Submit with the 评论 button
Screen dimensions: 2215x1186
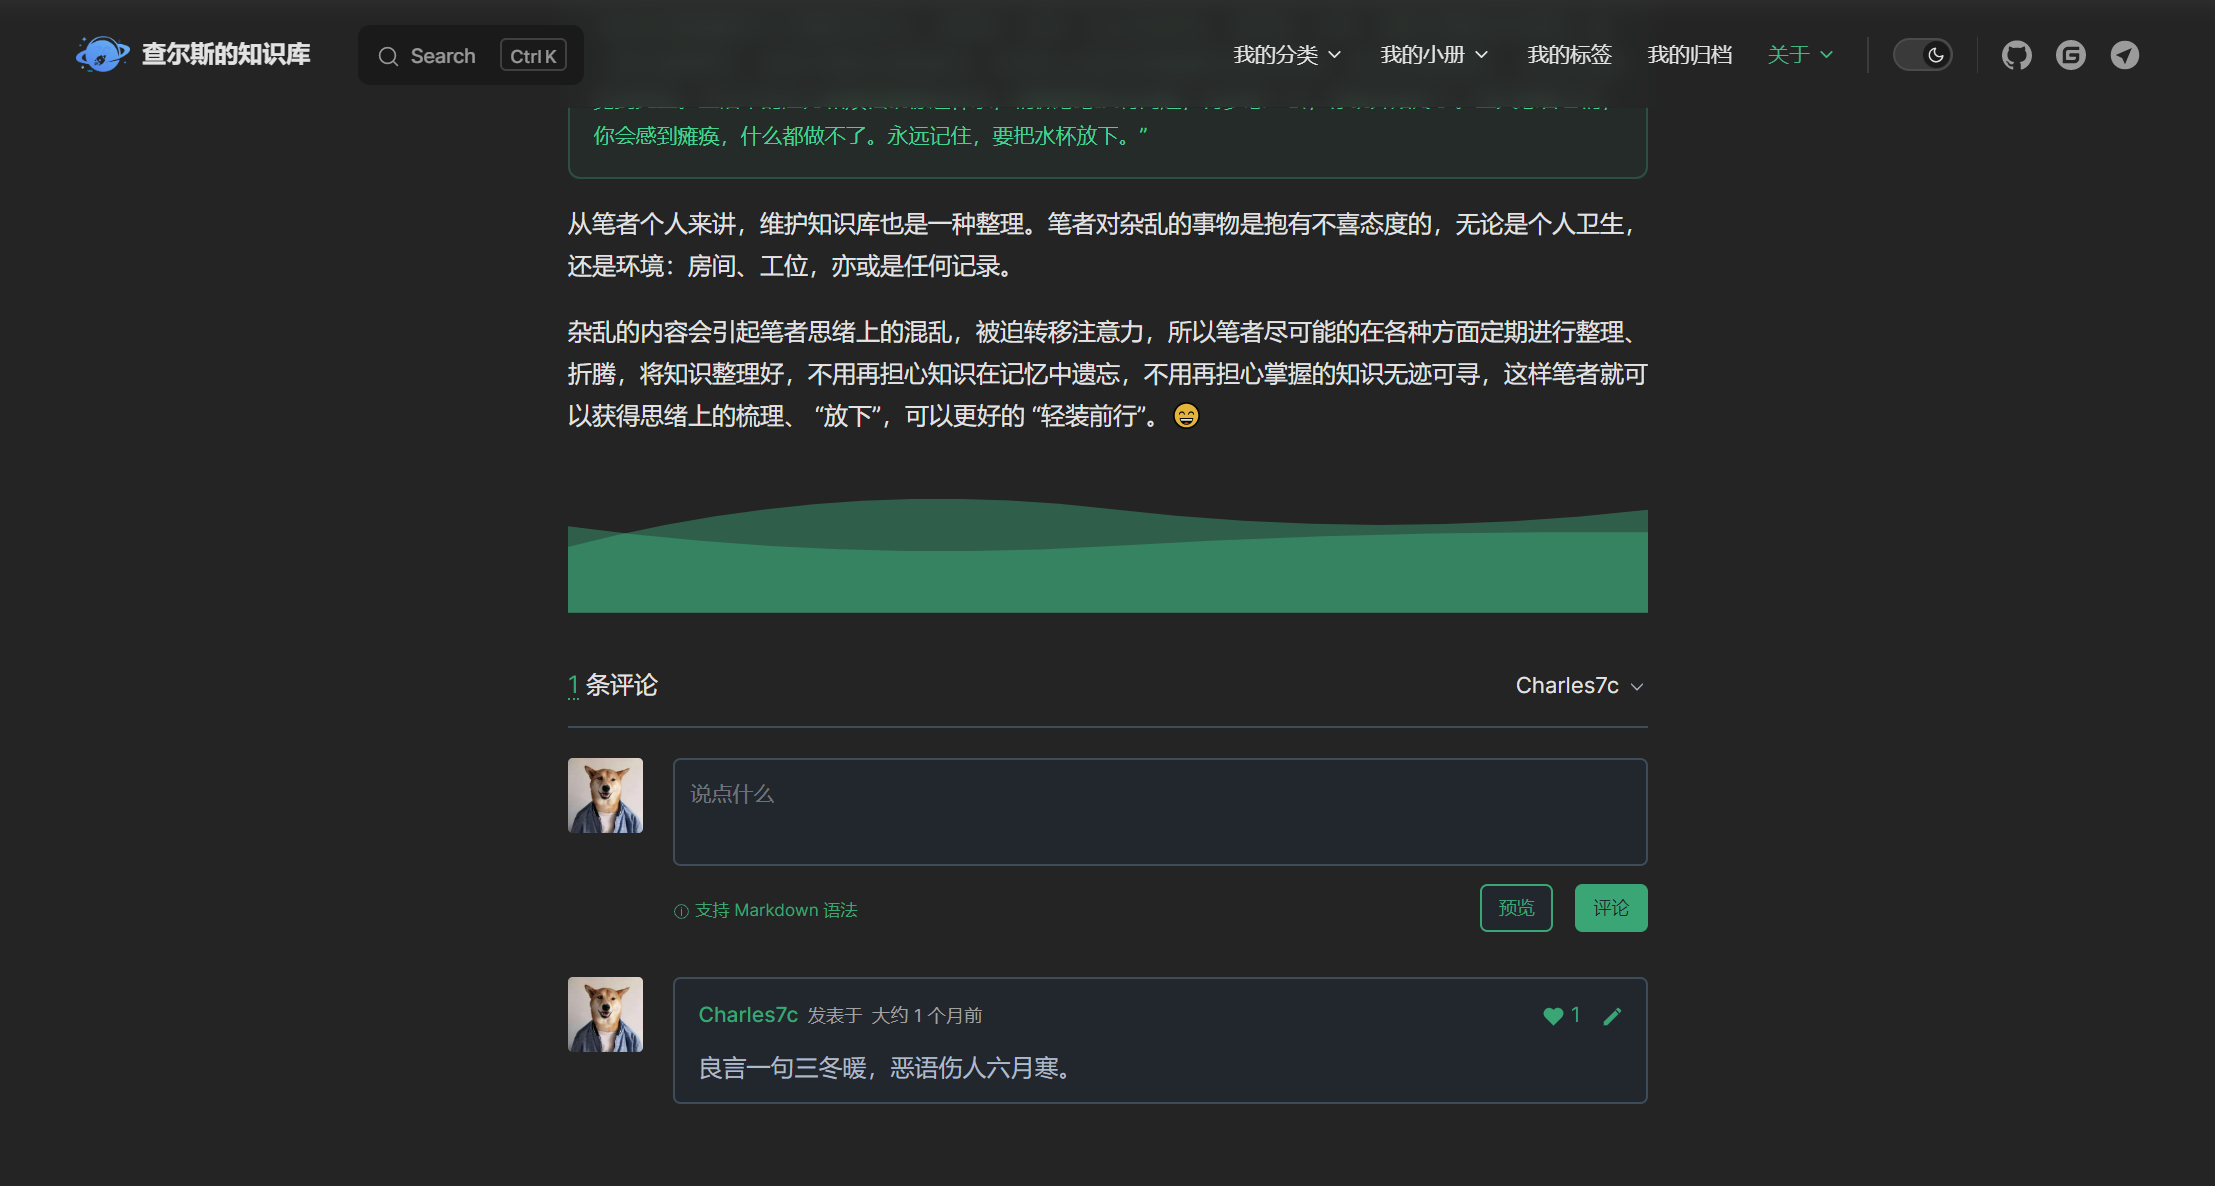(x=1610, y=908)
